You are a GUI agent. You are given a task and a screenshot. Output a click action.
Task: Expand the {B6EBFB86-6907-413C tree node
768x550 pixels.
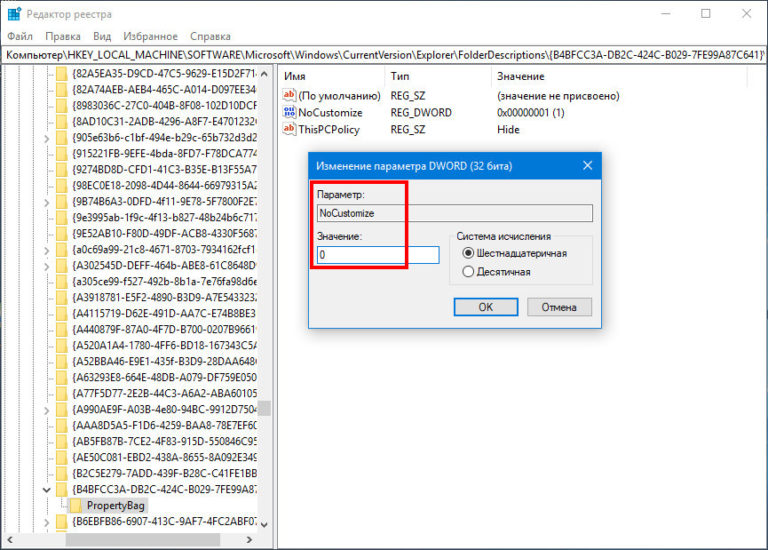46,522
